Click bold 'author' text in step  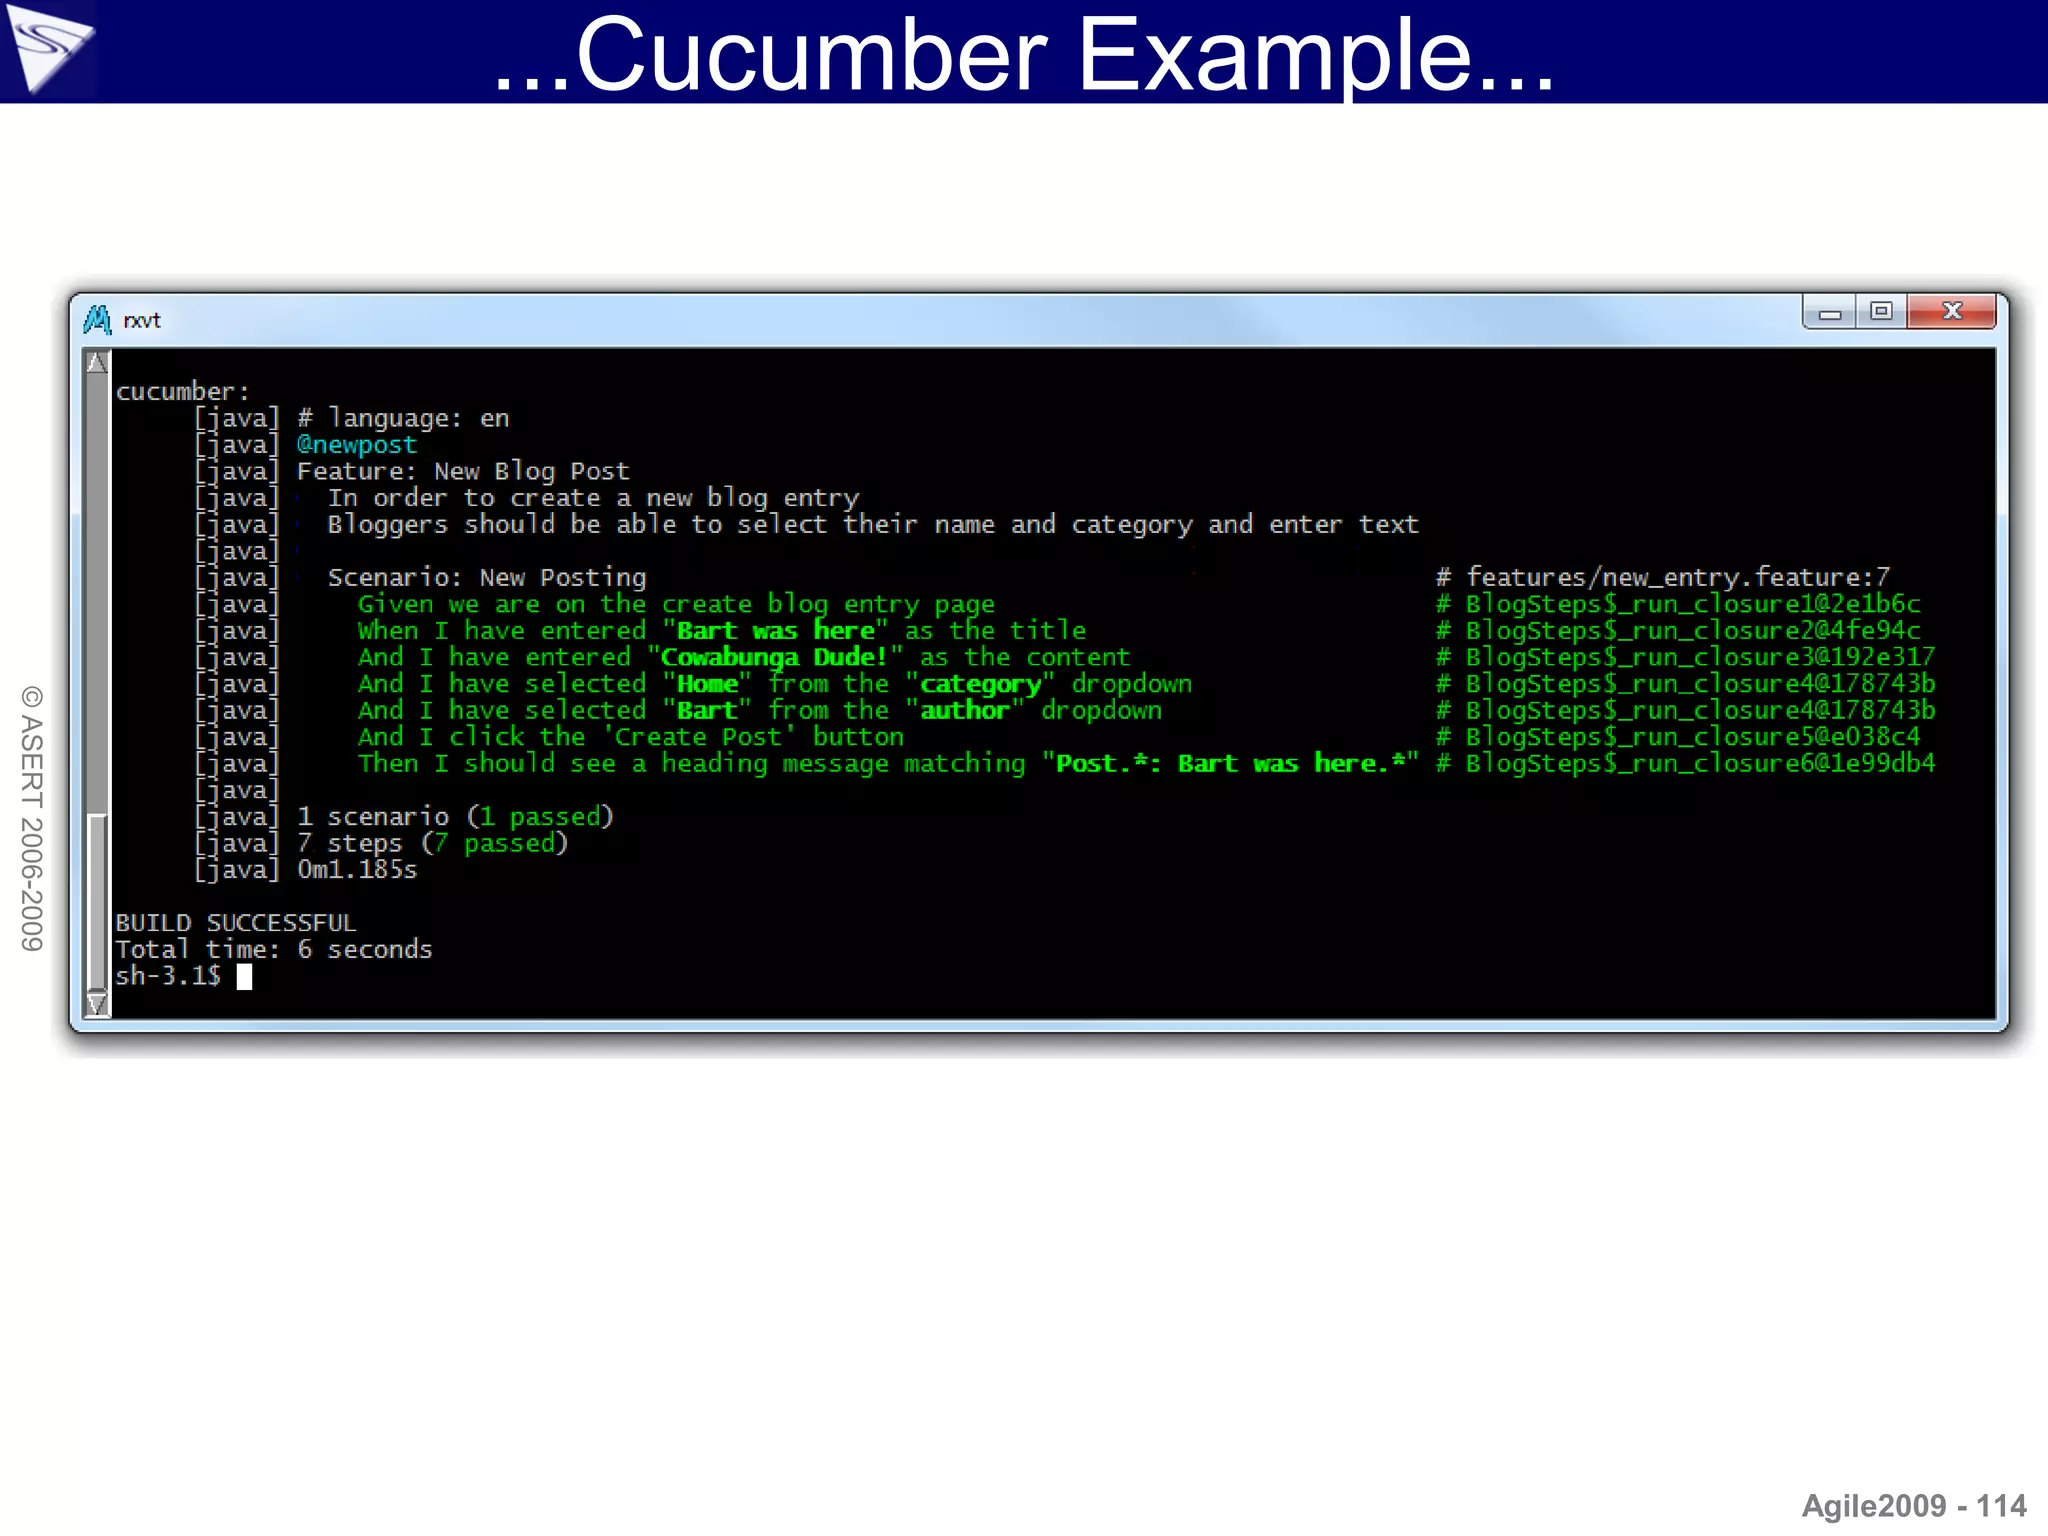point(965,710)
